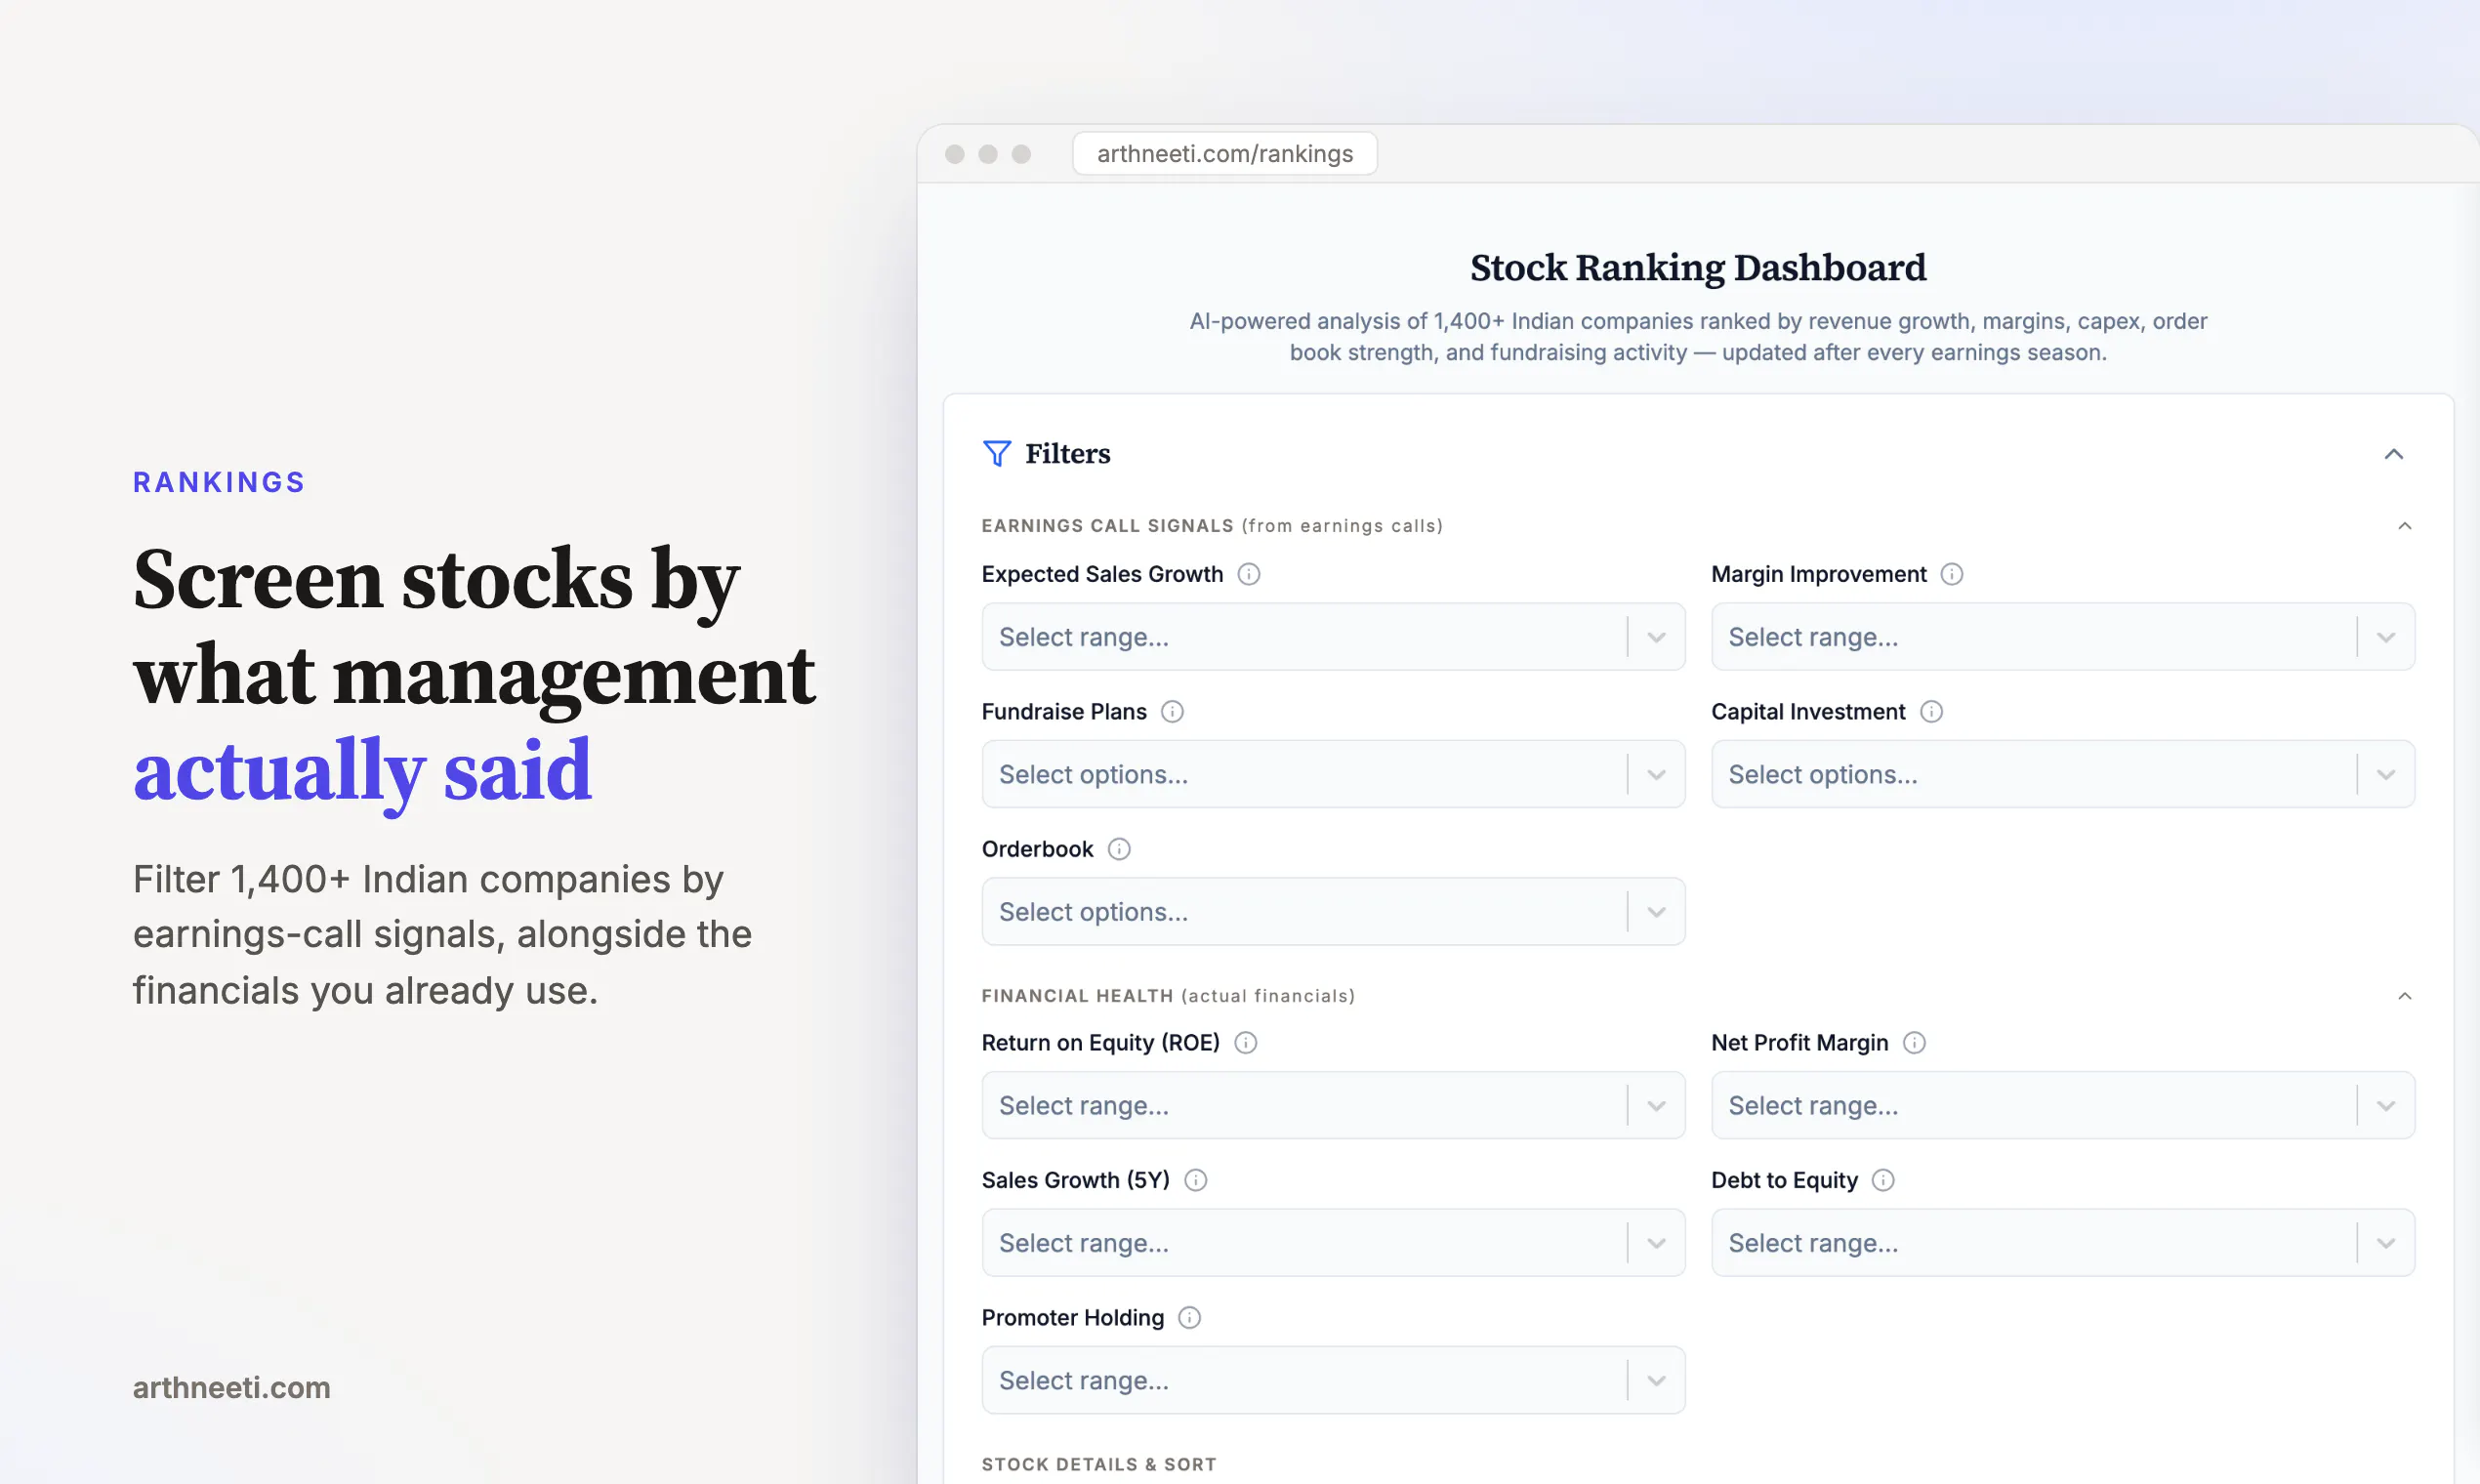Click the Debt to Equity info icon
Viewport: 2480px width, 1484px height.
click(x=1883, y=1180)
